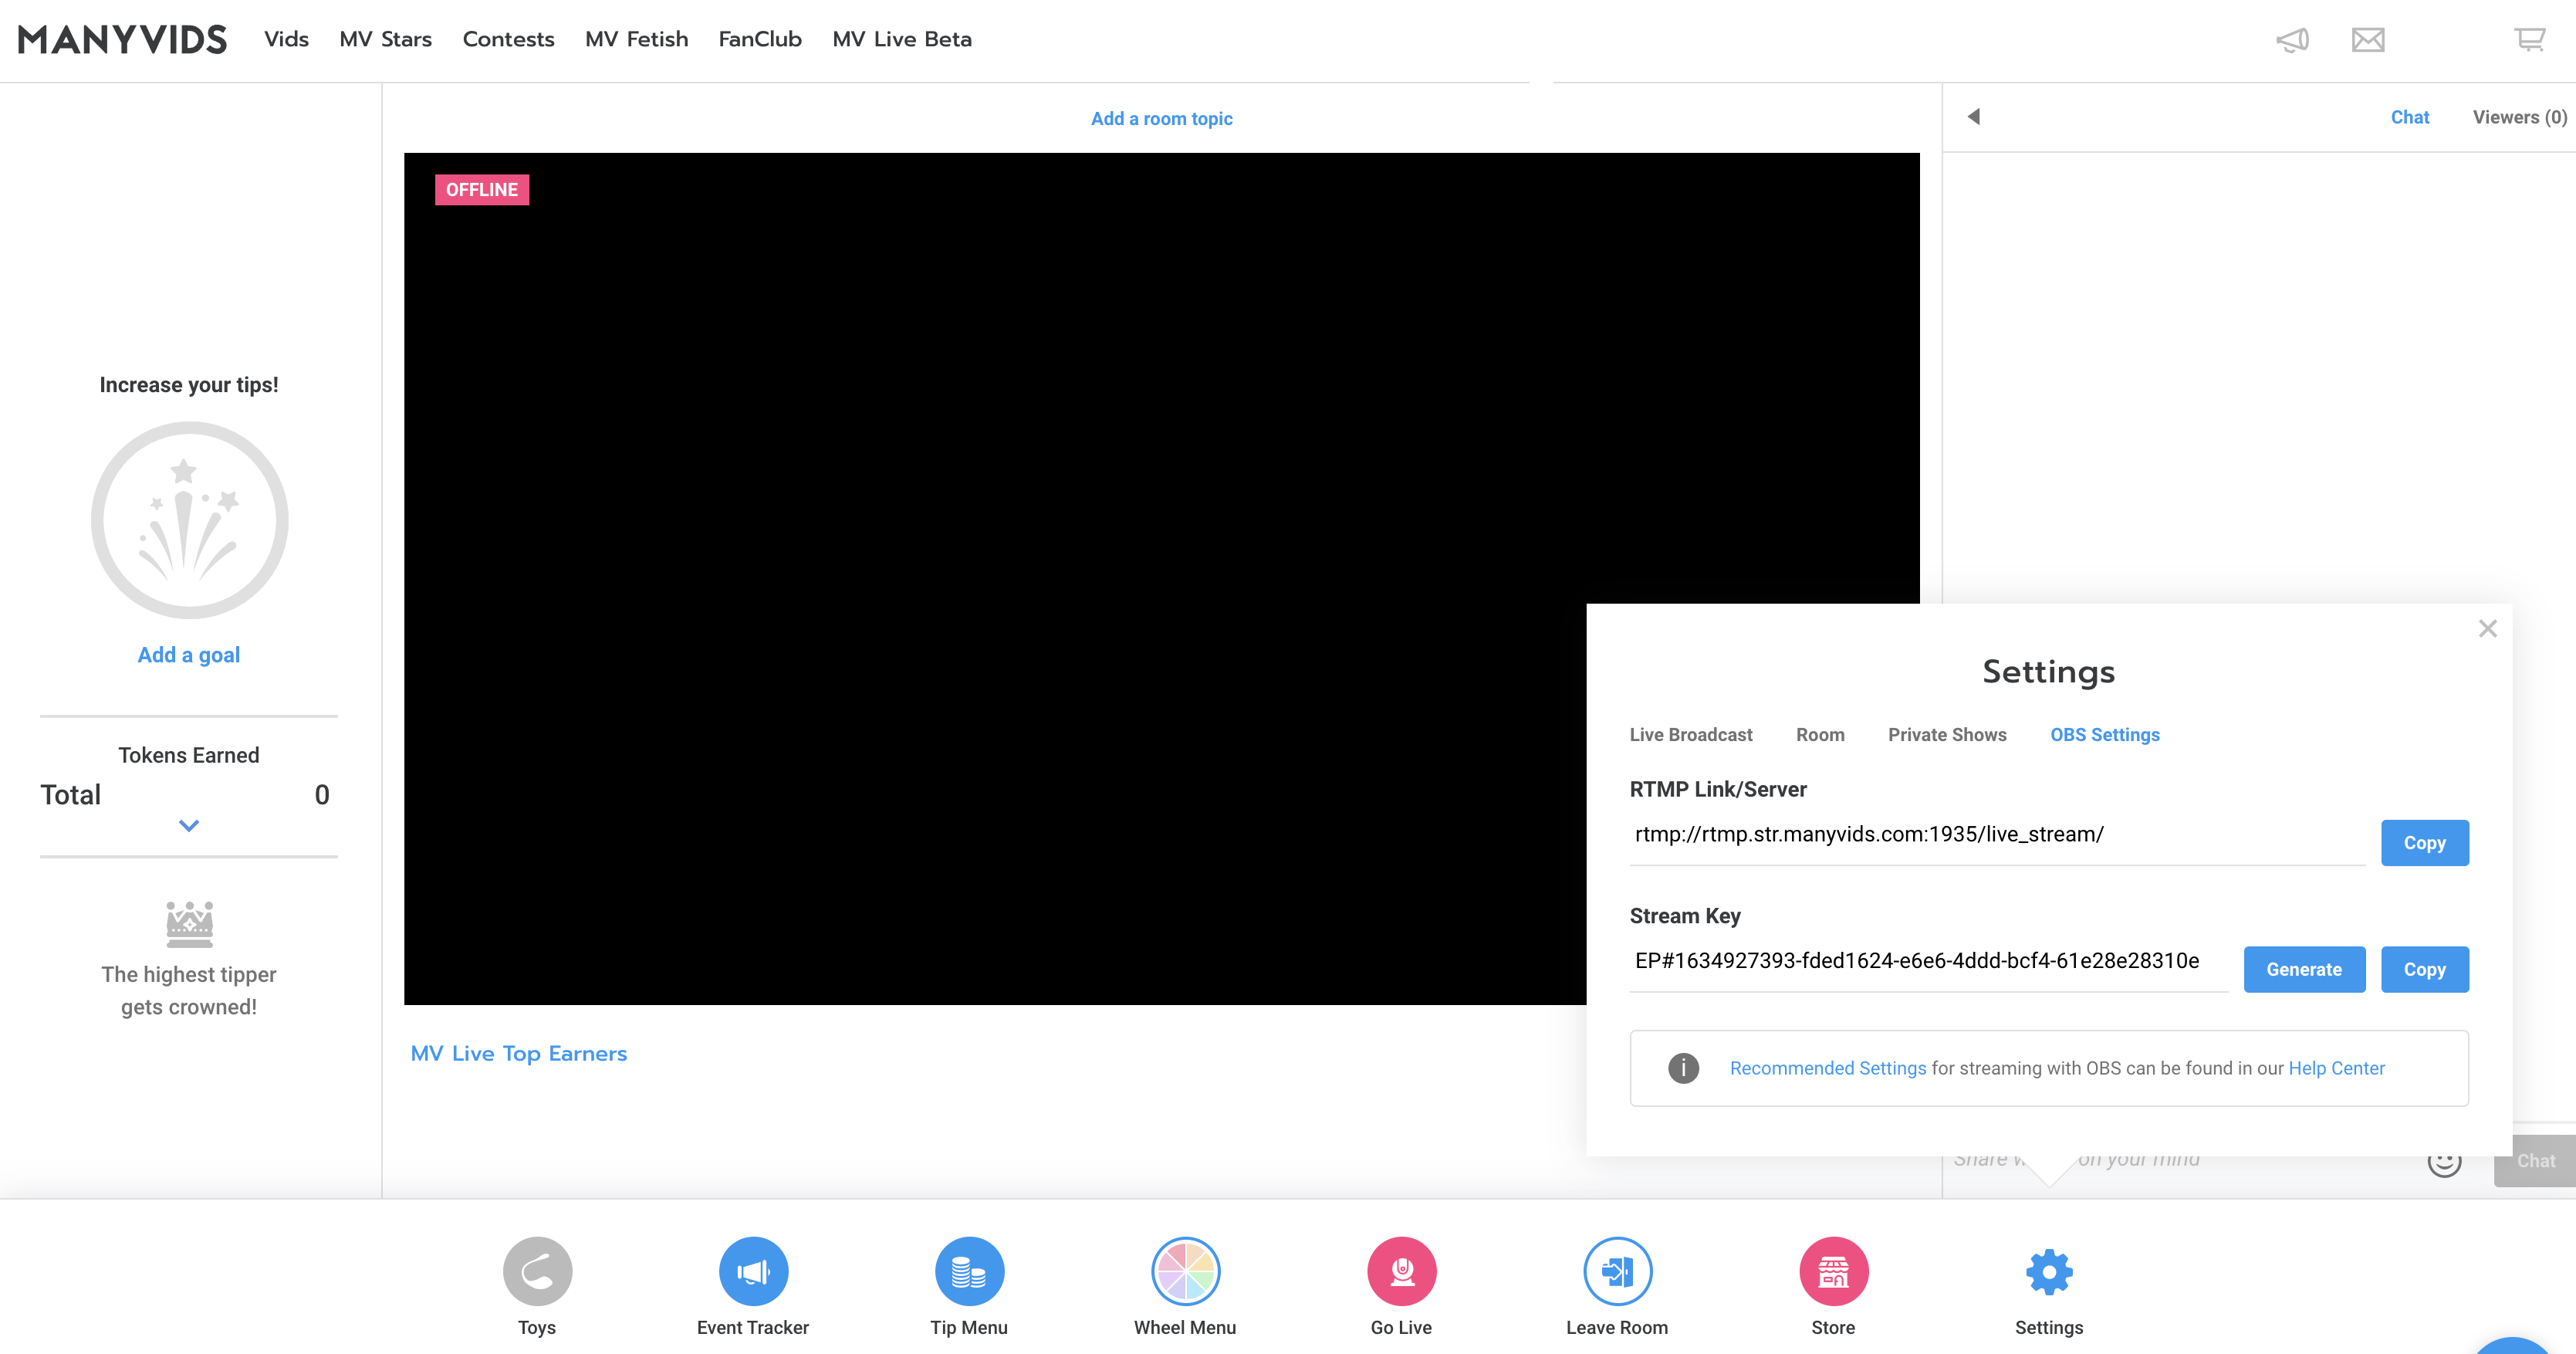Open the Tip Menu coins icon
Image resolution: width=2576 pixels, height=1354 pixels.
point(968,1271)
